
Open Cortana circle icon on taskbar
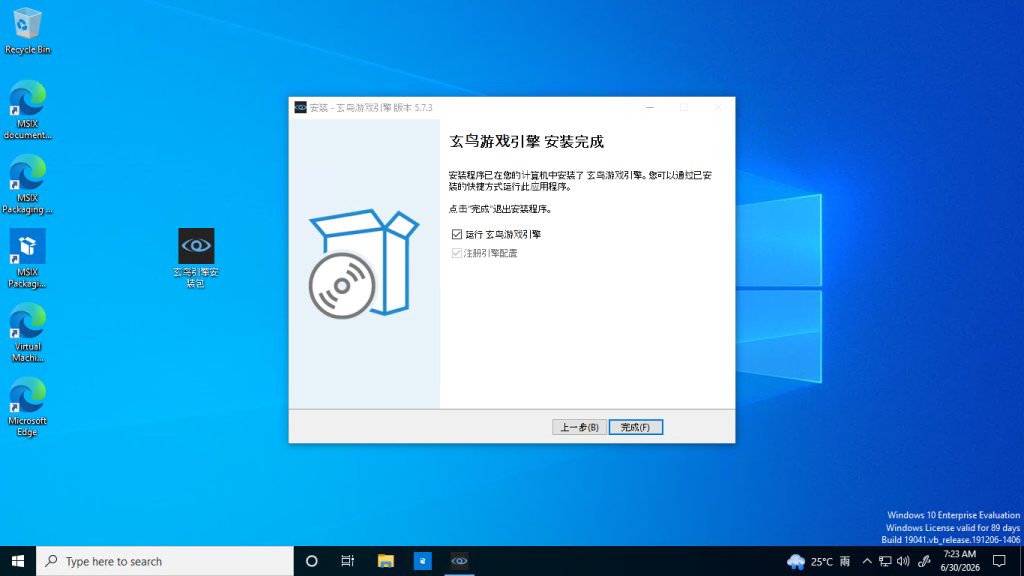312,561
